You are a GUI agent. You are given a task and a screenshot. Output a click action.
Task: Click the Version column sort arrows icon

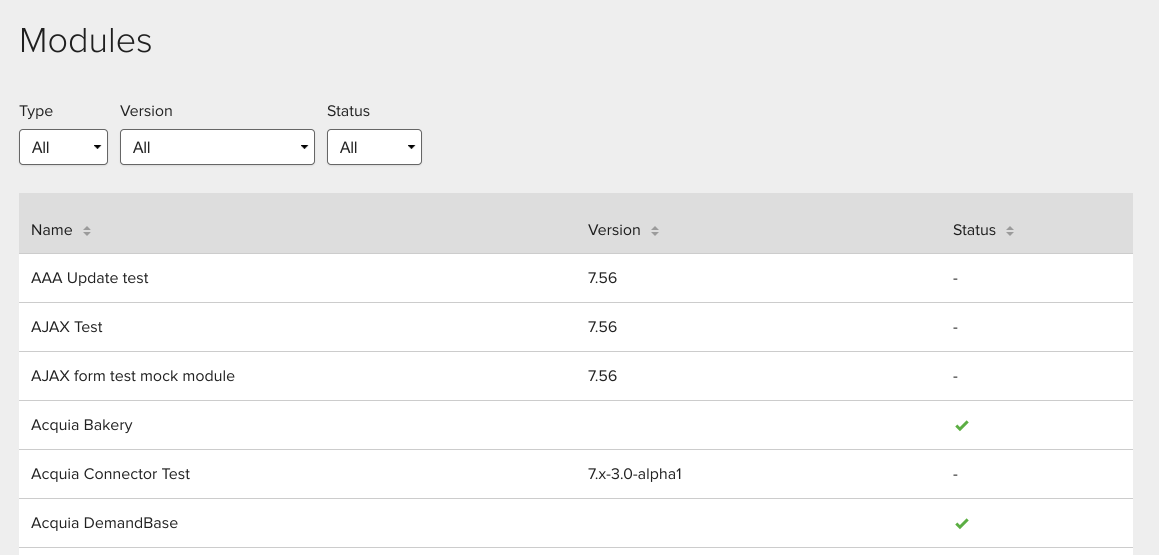coord(654,231)
